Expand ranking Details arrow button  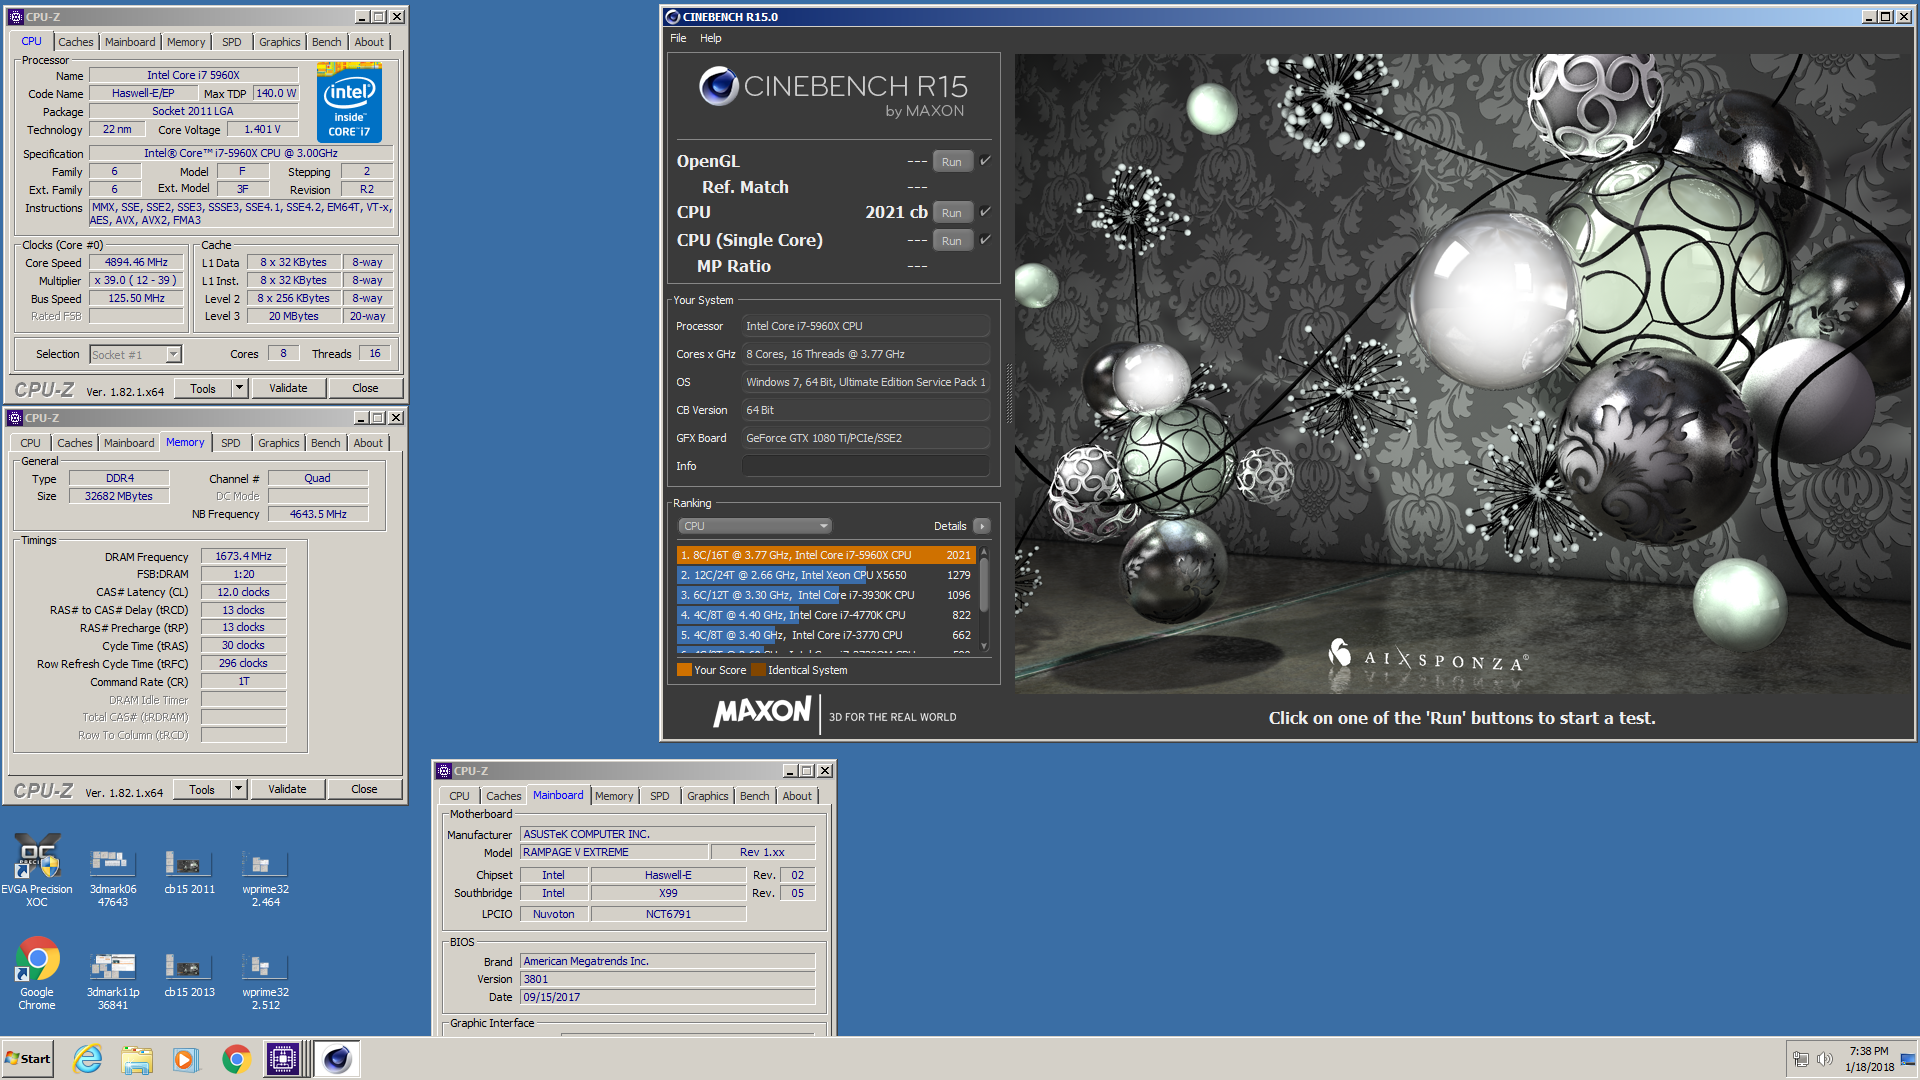(x=982, y=526)
